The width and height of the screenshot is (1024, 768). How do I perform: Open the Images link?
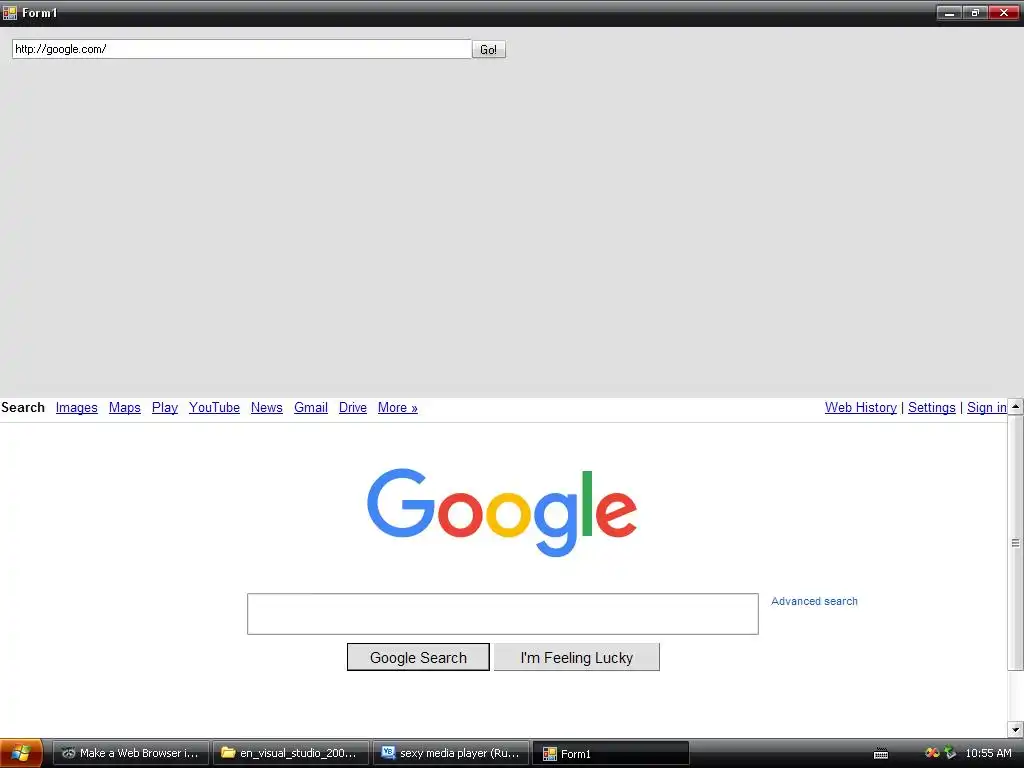click(76, 408)
